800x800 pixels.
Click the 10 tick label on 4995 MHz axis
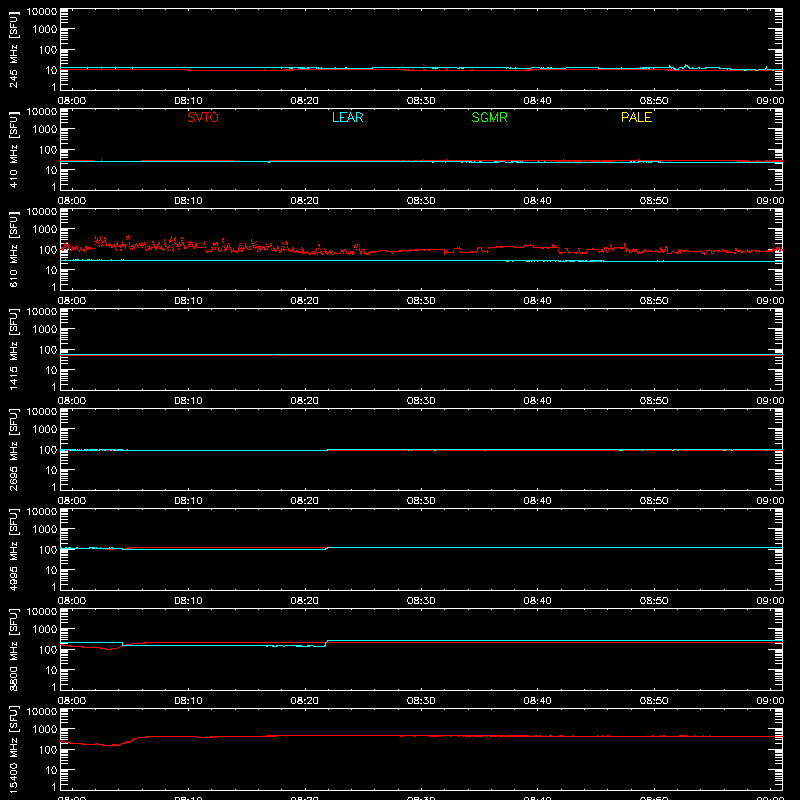click(51, 570)
